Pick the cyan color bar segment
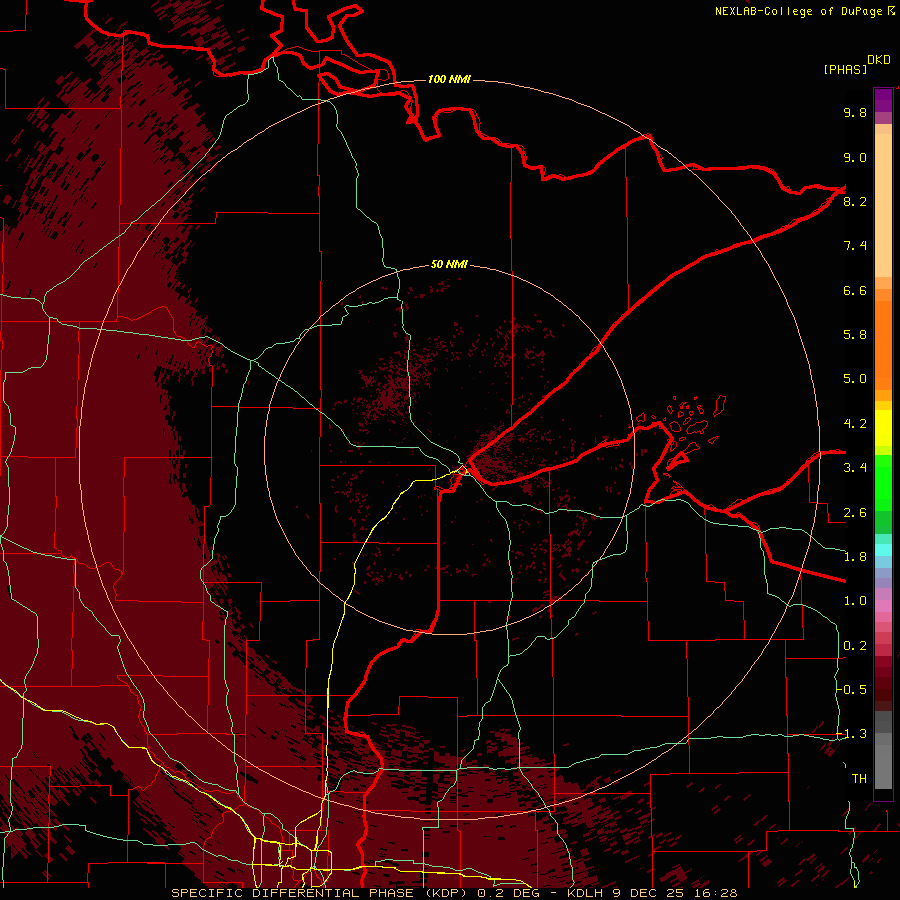The image size is (900, 900). 883,550
